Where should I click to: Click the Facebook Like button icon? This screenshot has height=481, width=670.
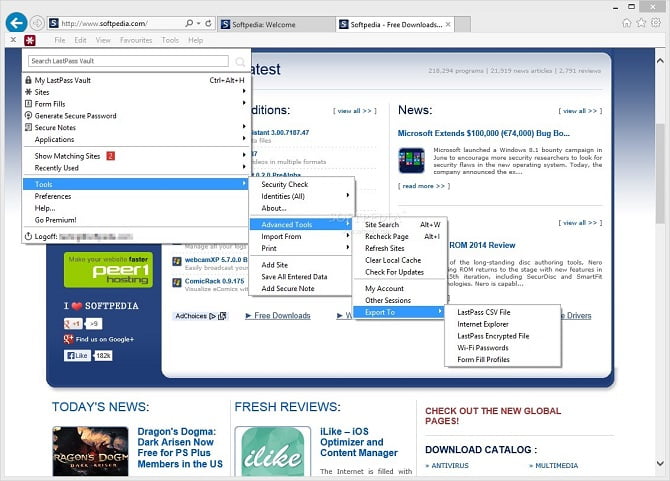78,355
